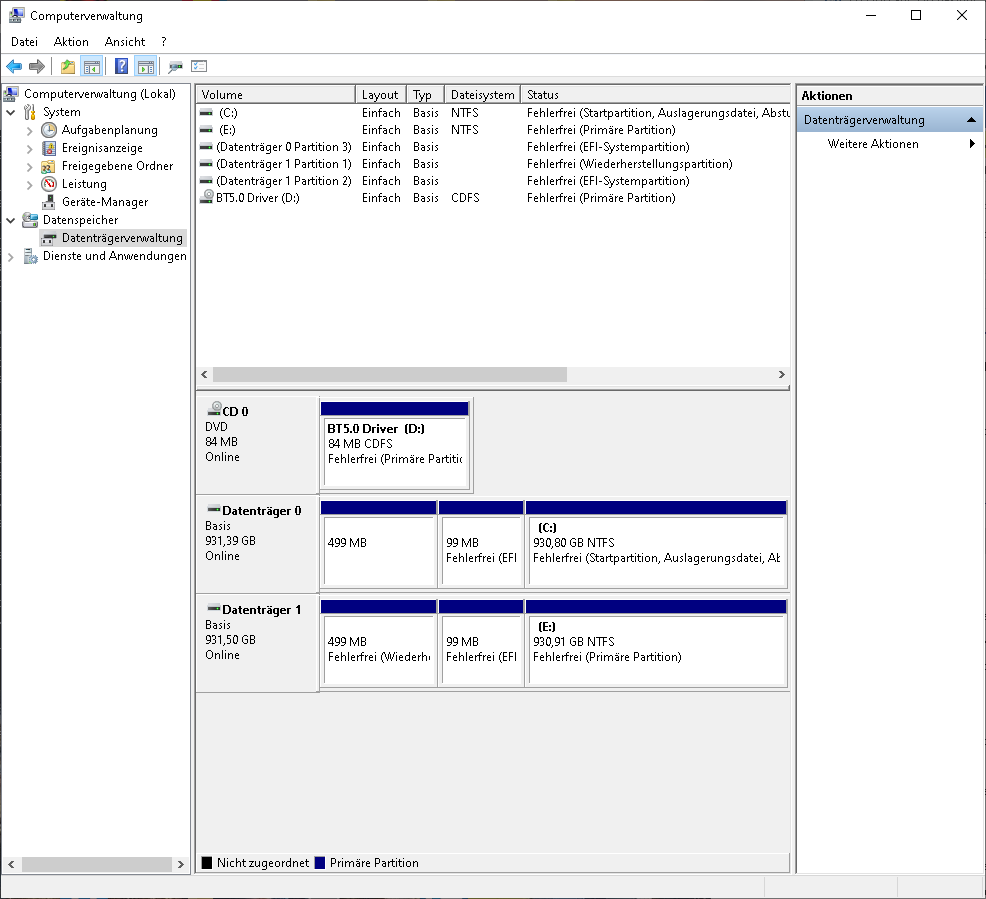Select row (Datenträger 0 Partition 3)
The height and width of the screenshot is (899, 986).
tap(493, 147)
